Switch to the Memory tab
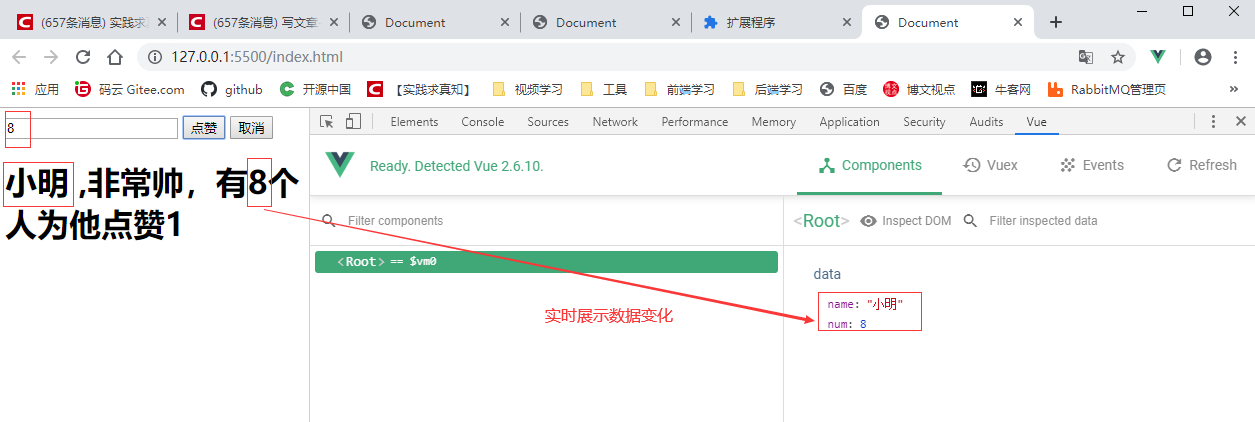This screenshot has width=1255, height=422. click(x=774, y=122)
